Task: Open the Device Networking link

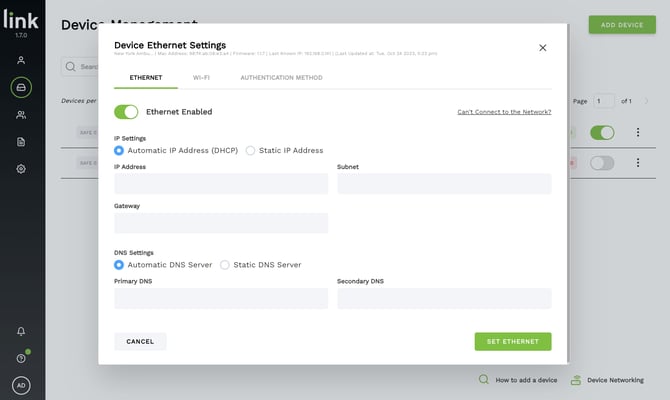Action: 615,380
